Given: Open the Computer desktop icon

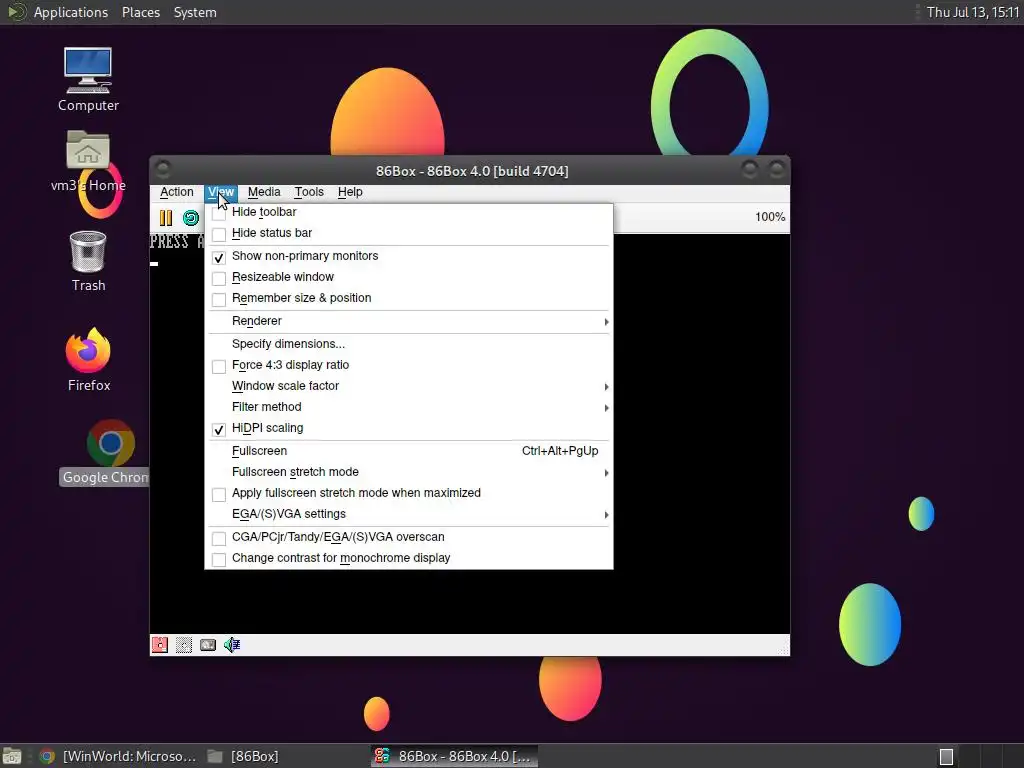Looking at the screenshot, I should tap(88, 80).
